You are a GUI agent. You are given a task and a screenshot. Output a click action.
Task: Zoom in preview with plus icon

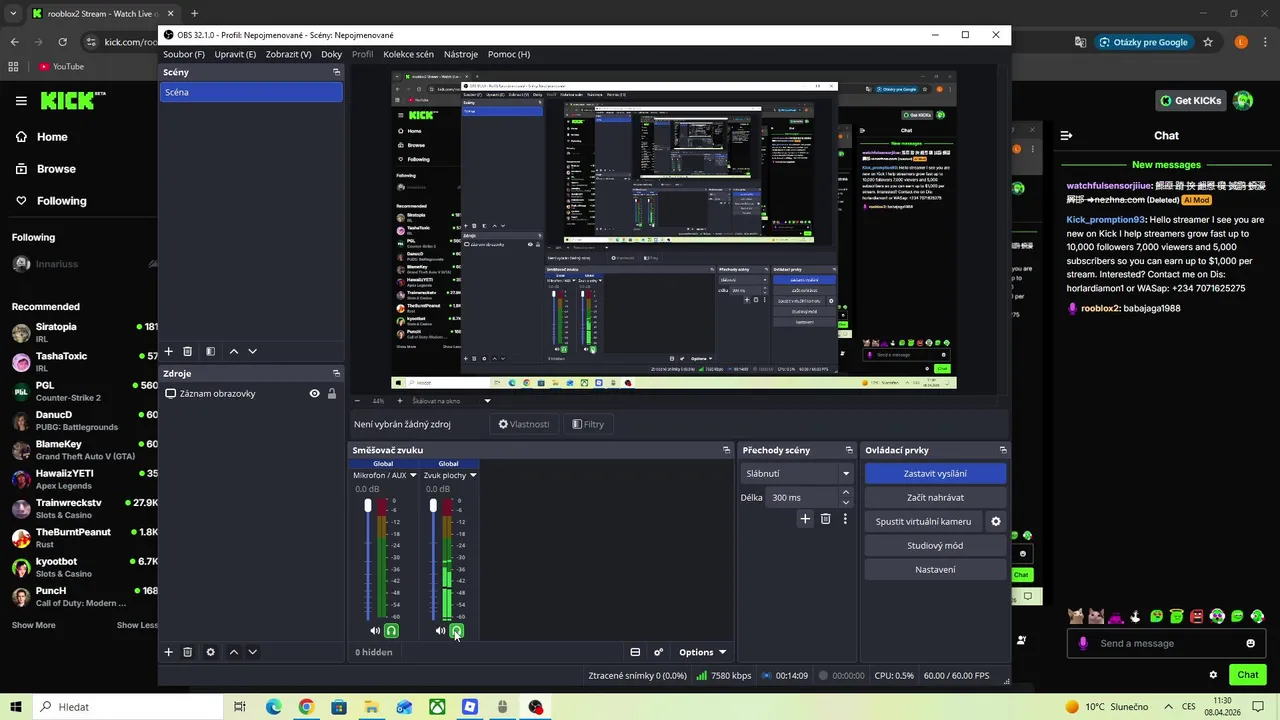click(x=400, y=401)
